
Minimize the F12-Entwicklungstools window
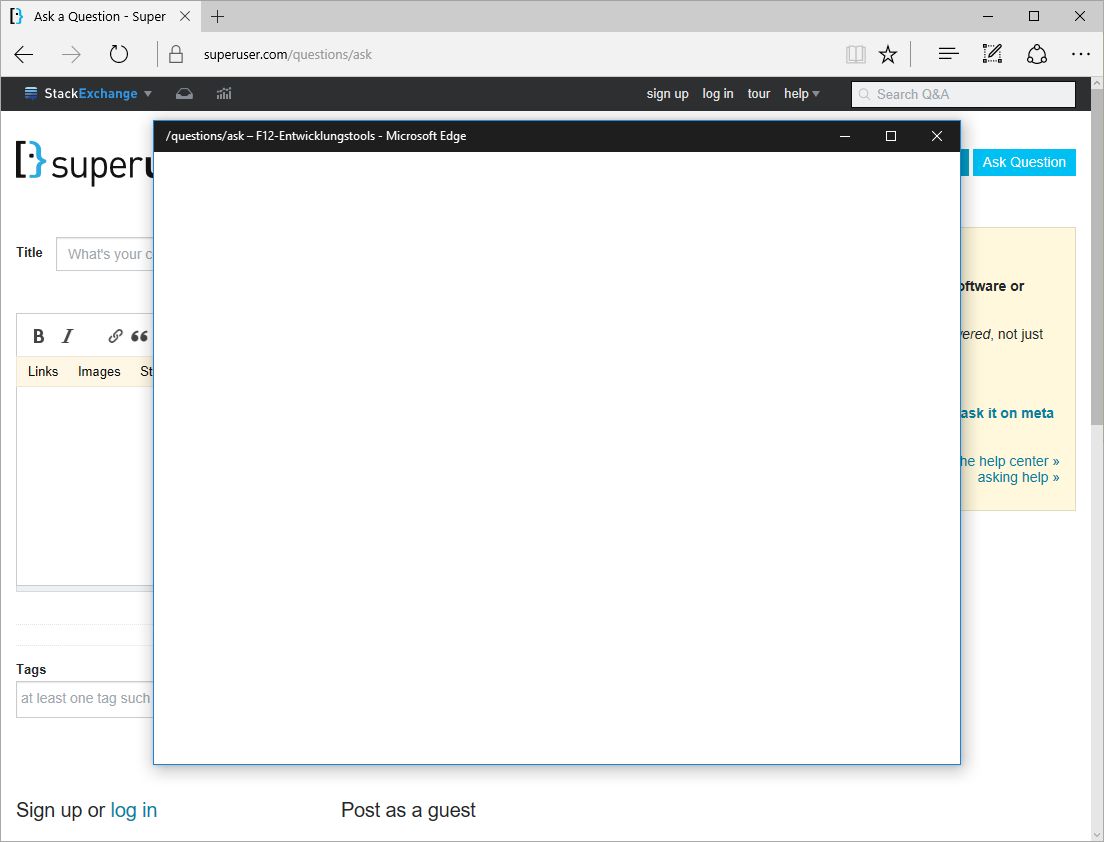[x=845, y=136]
